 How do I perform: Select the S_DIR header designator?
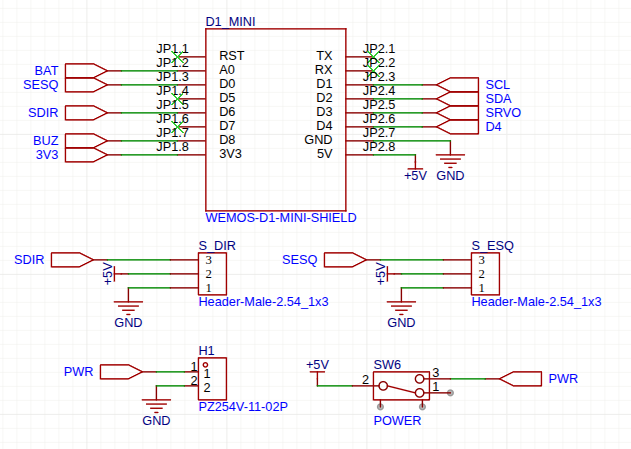point(217,246)
